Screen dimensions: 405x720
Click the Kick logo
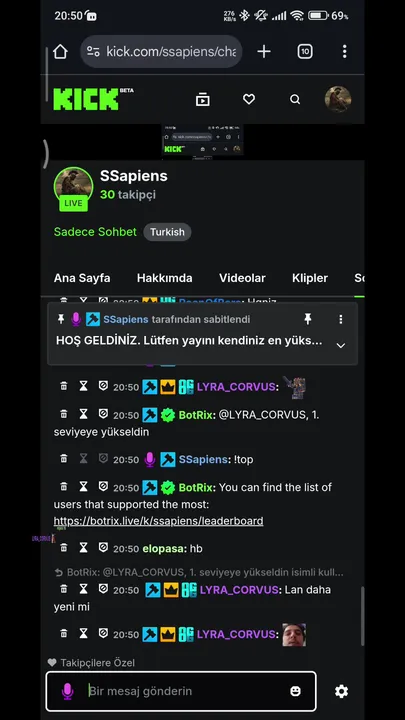click(93, 99)
